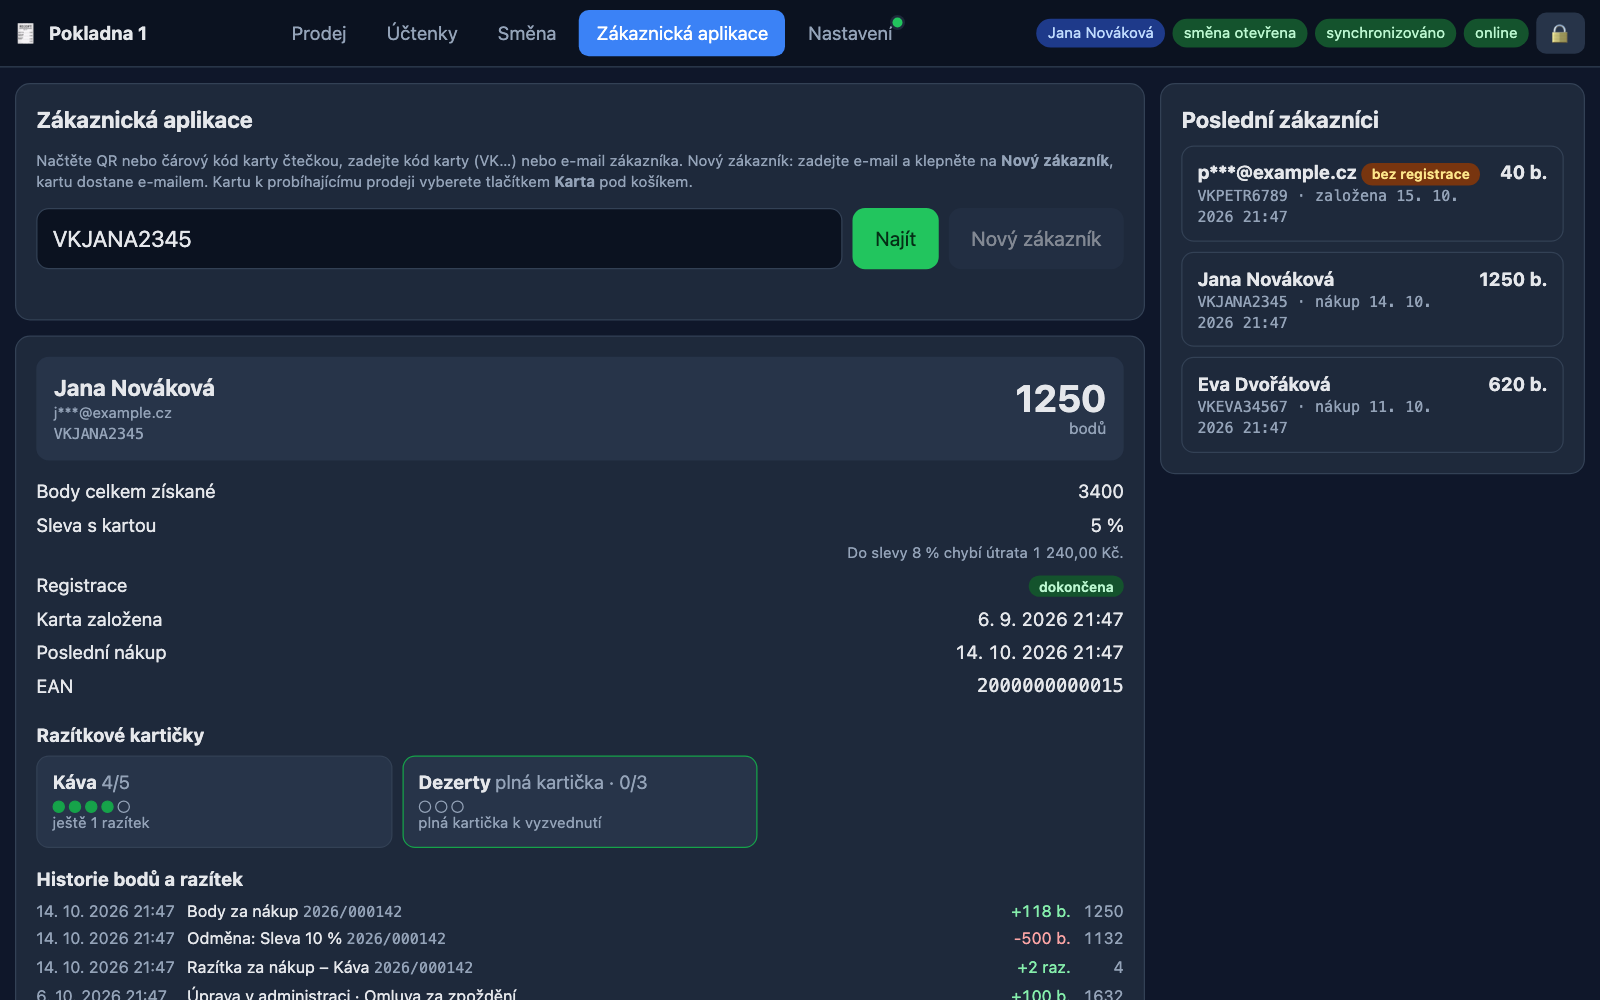Screen dimensions: 1600x1000
Task: Click the Body celkem získané value 3400
Action: click(x=1101, y=492)
